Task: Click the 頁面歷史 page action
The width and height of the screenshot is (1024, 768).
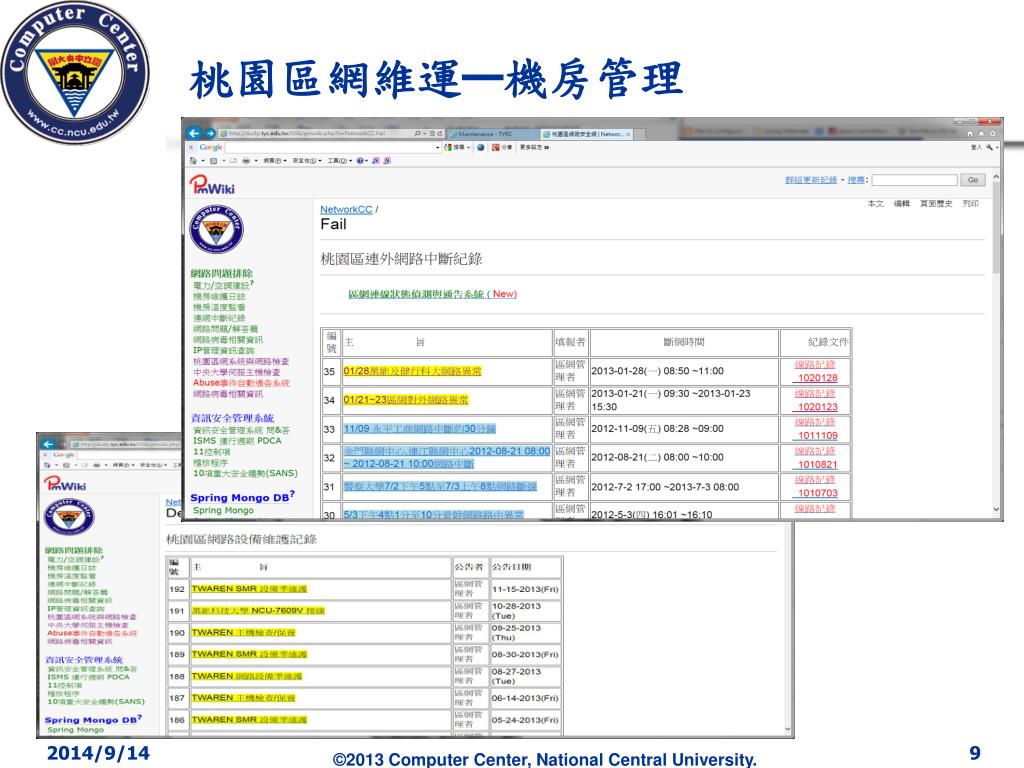Action: click(936, 204)
